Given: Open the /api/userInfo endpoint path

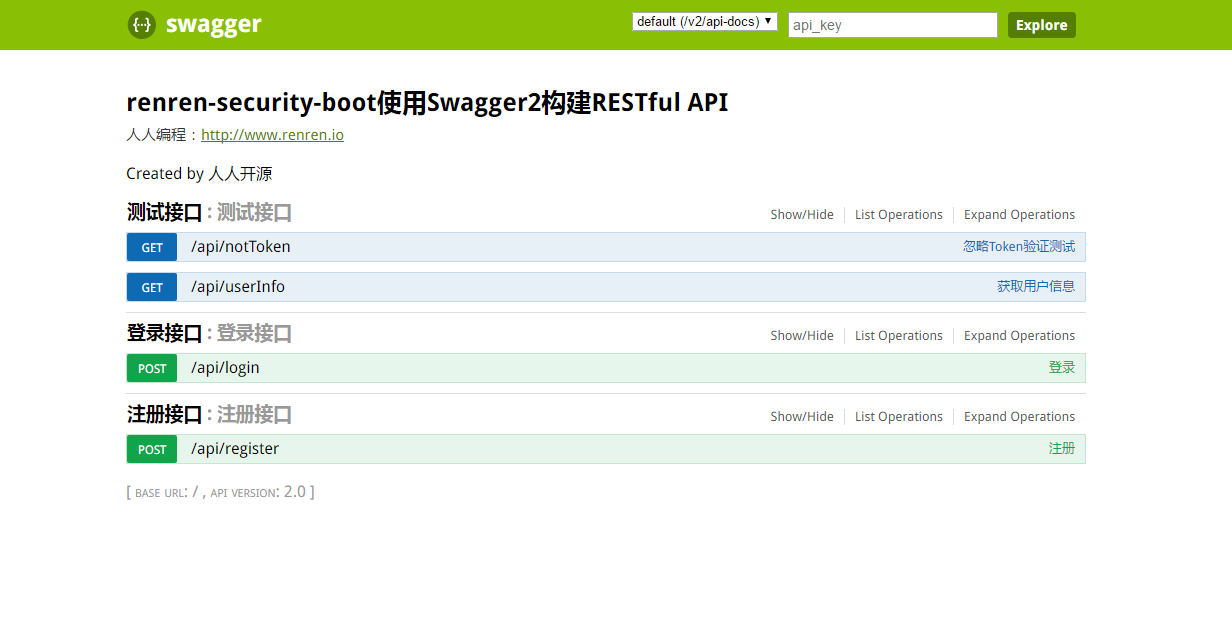Looking at the screenshot, I should (238, 287).
